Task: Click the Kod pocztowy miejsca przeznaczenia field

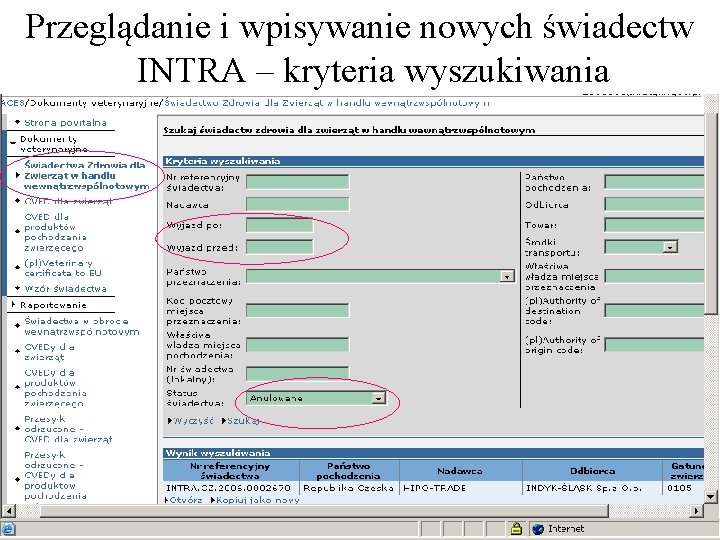Action: [x=298, y=311]
